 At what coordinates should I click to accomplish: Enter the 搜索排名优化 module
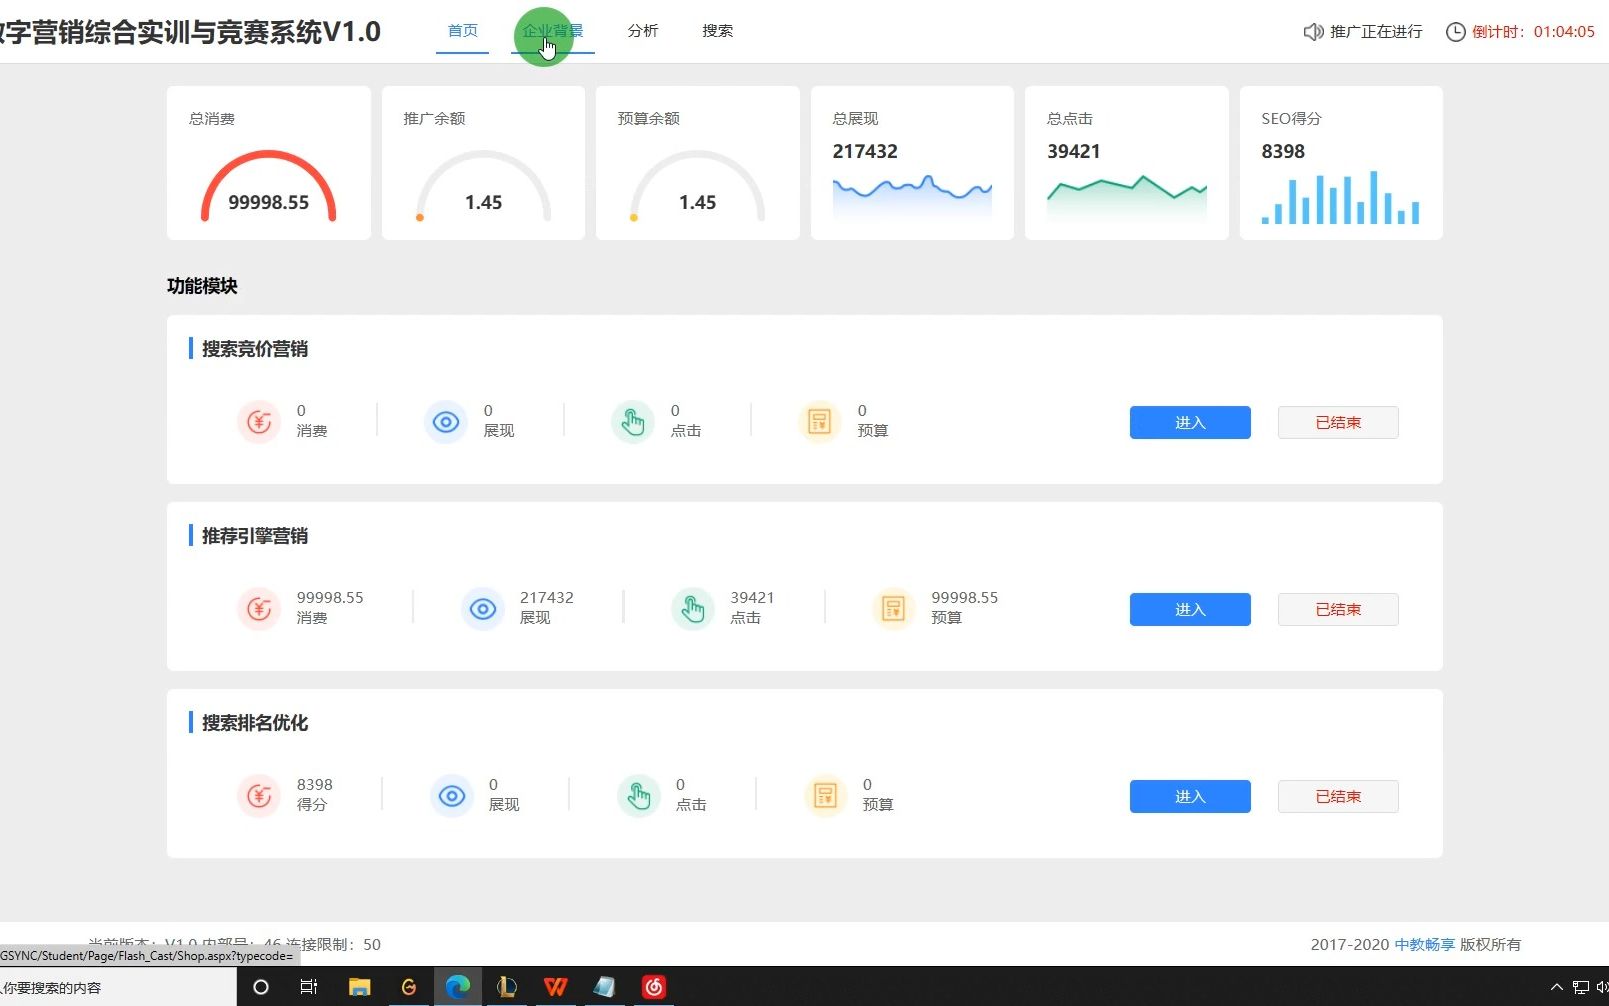tap(1190, 796)
